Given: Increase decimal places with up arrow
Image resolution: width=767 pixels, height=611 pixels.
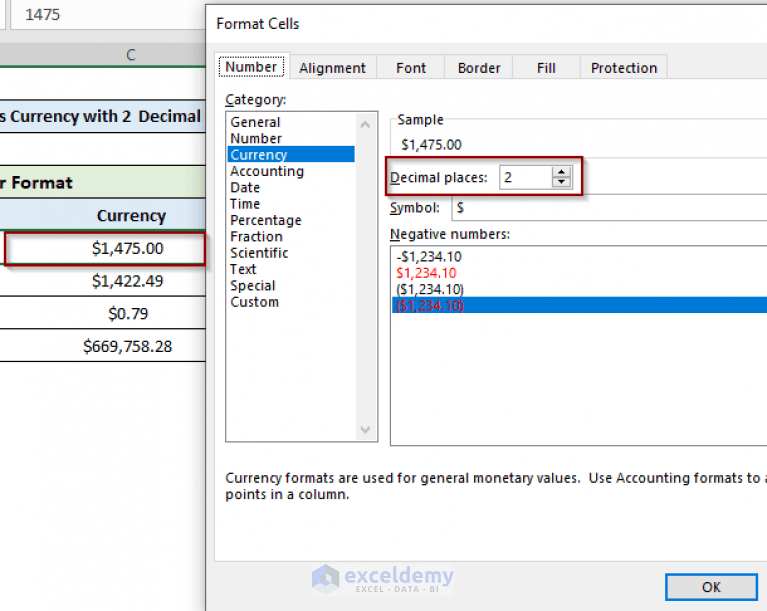Looking at the screenshot, I should (562, 172).
